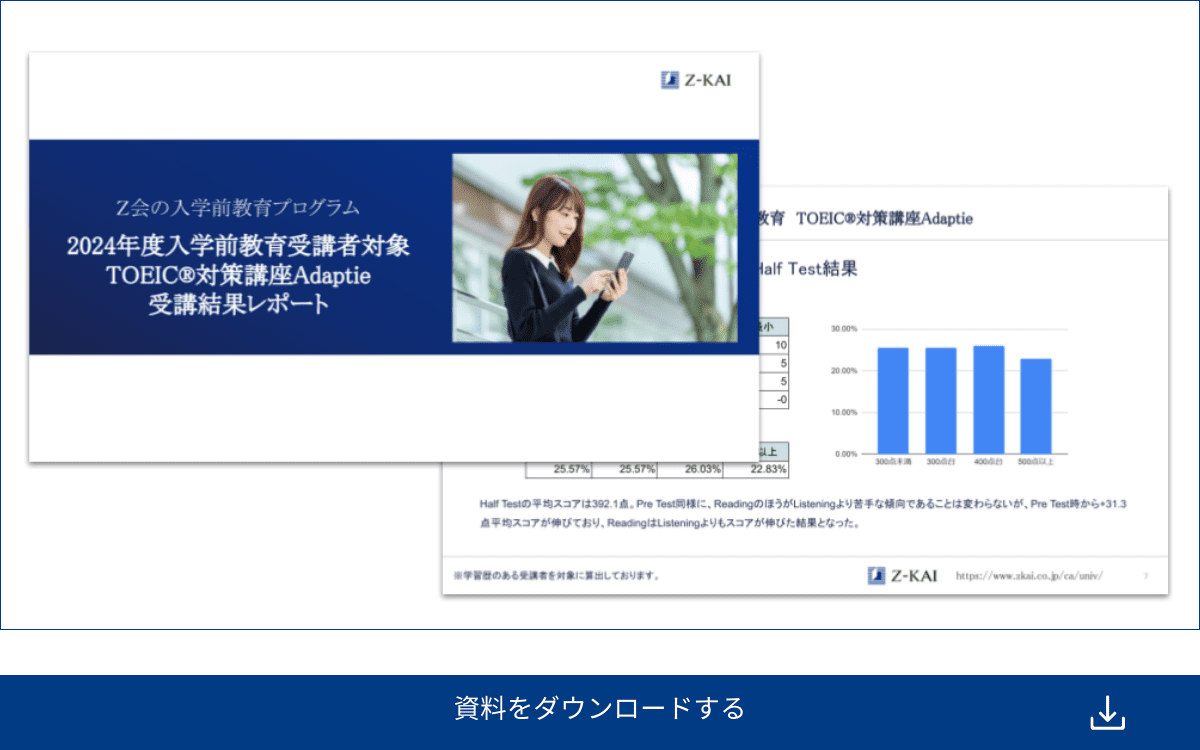The height and width of the screenshot is (750, 1200).
Task: Select the 500点以上 bar in chart
Action: (x=1036, y=406)
